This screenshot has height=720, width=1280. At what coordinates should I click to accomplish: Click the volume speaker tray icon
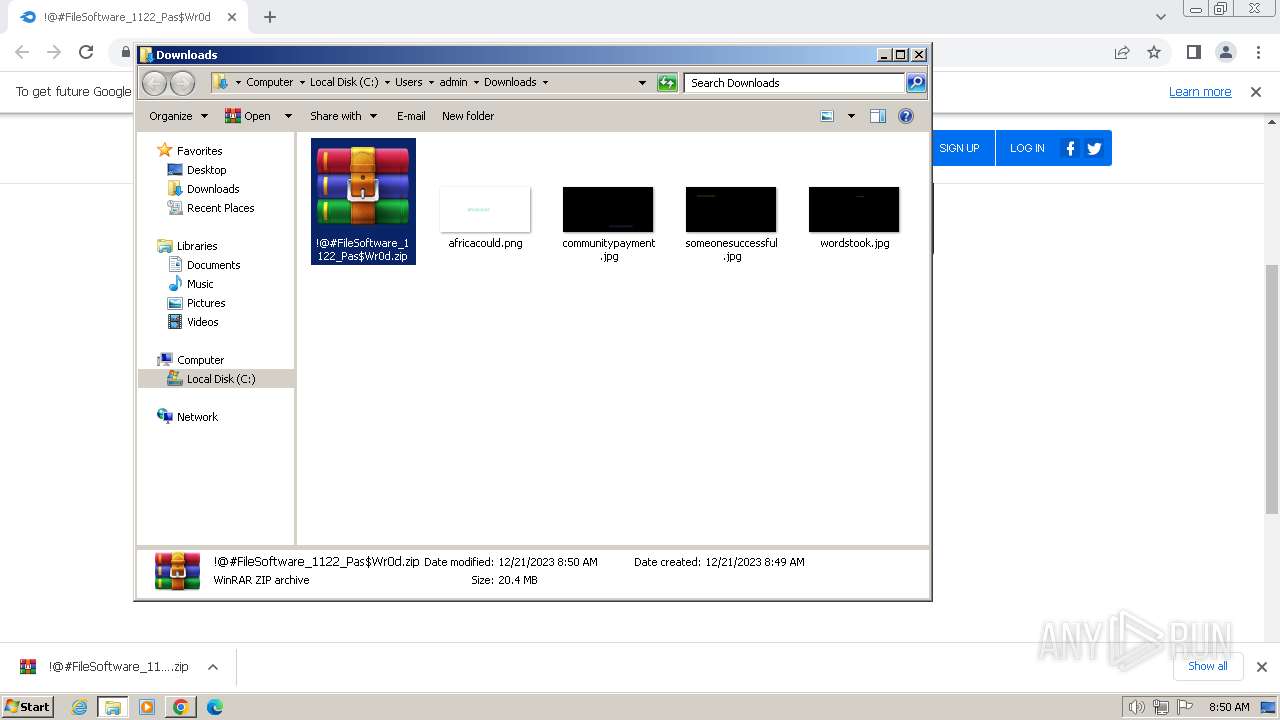(x=1136, y=707)
